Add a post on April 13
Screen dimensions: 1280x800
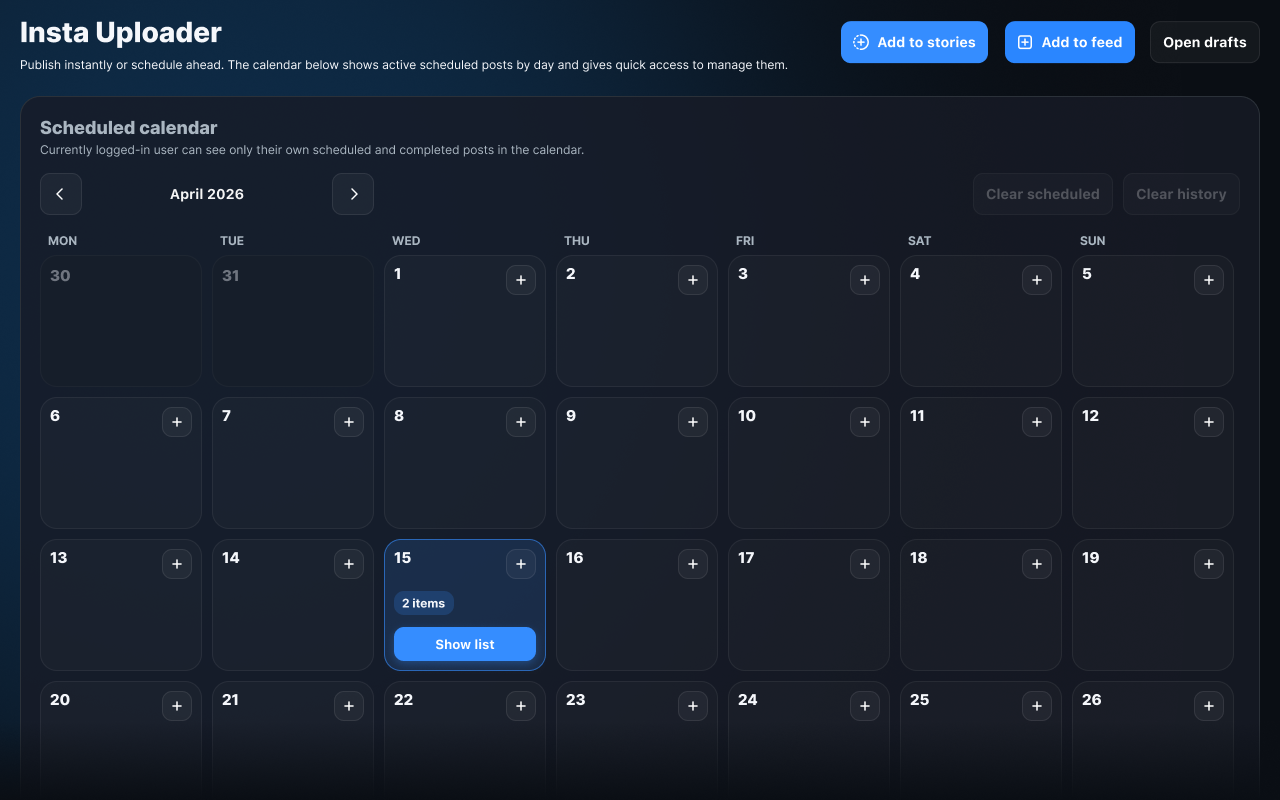tap(177, 564)
